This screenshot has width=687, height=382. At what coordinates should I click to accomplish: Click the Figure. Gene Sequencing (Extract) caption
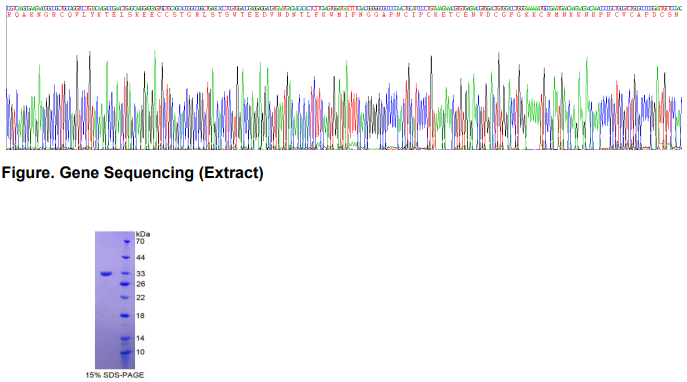click(132, 173)
